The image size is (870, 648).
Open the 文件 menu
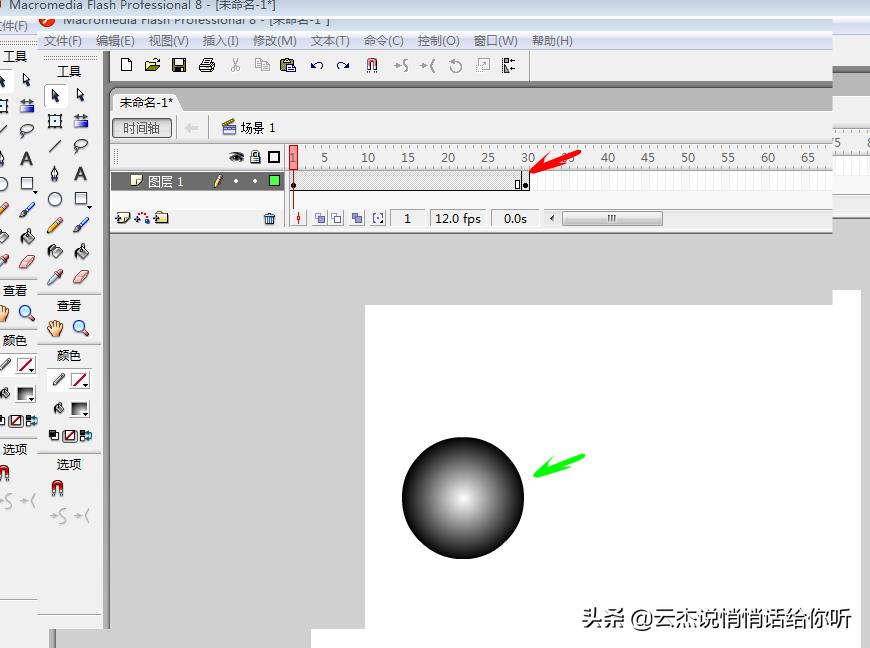pyautogui.click(x=63, y=41)
